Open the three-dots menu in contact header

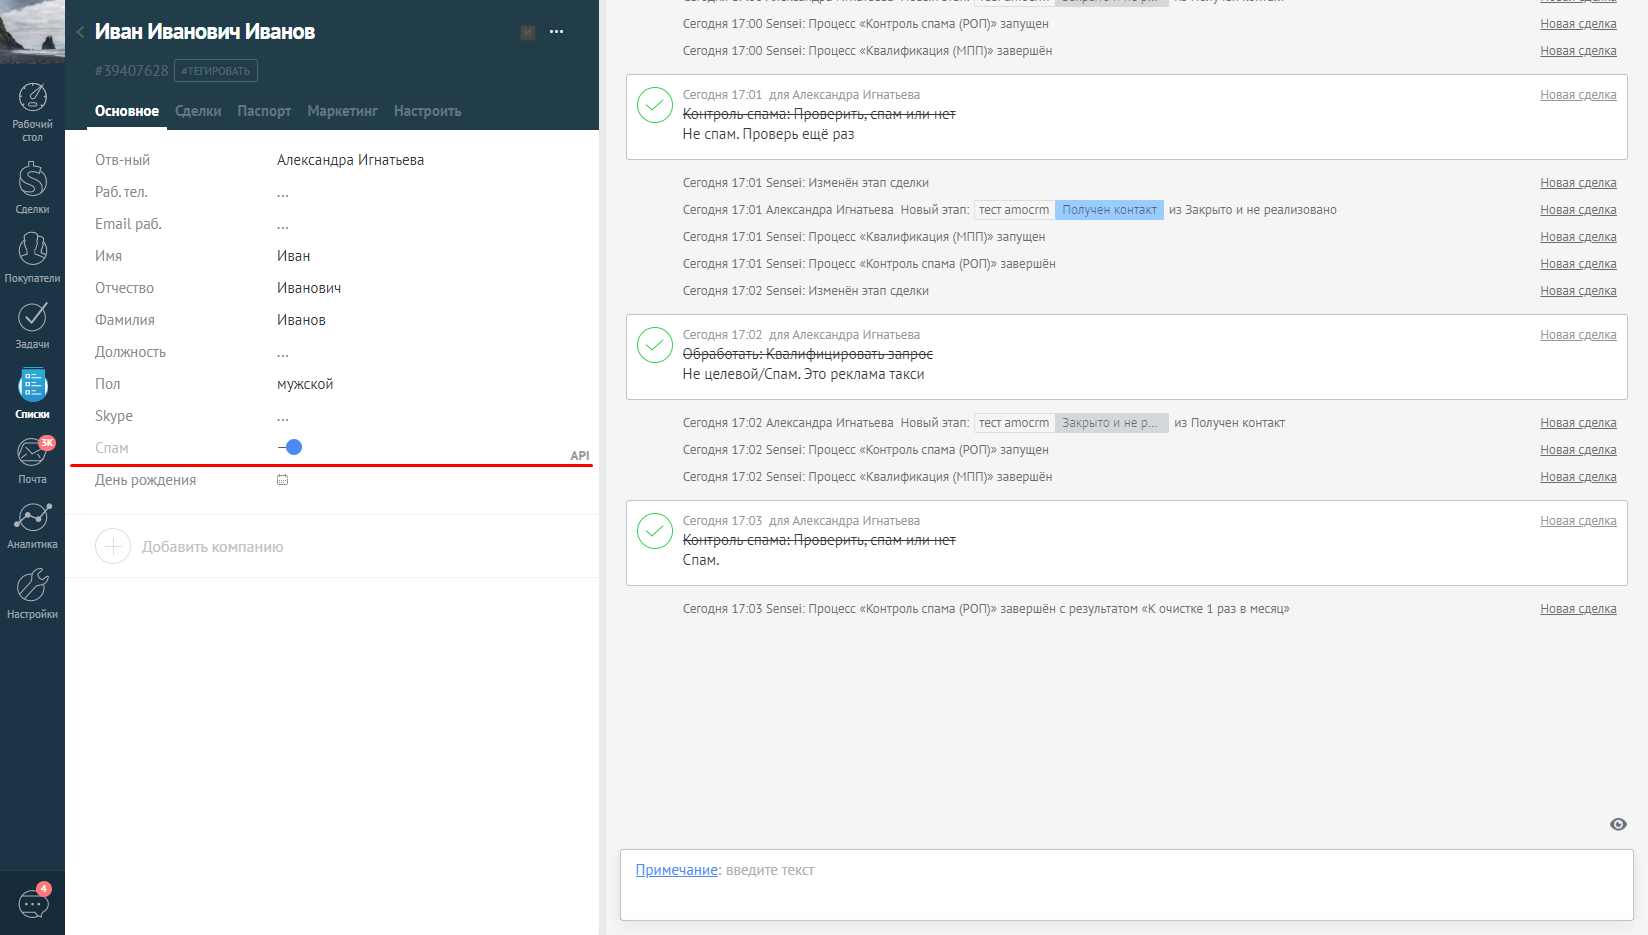557,32
